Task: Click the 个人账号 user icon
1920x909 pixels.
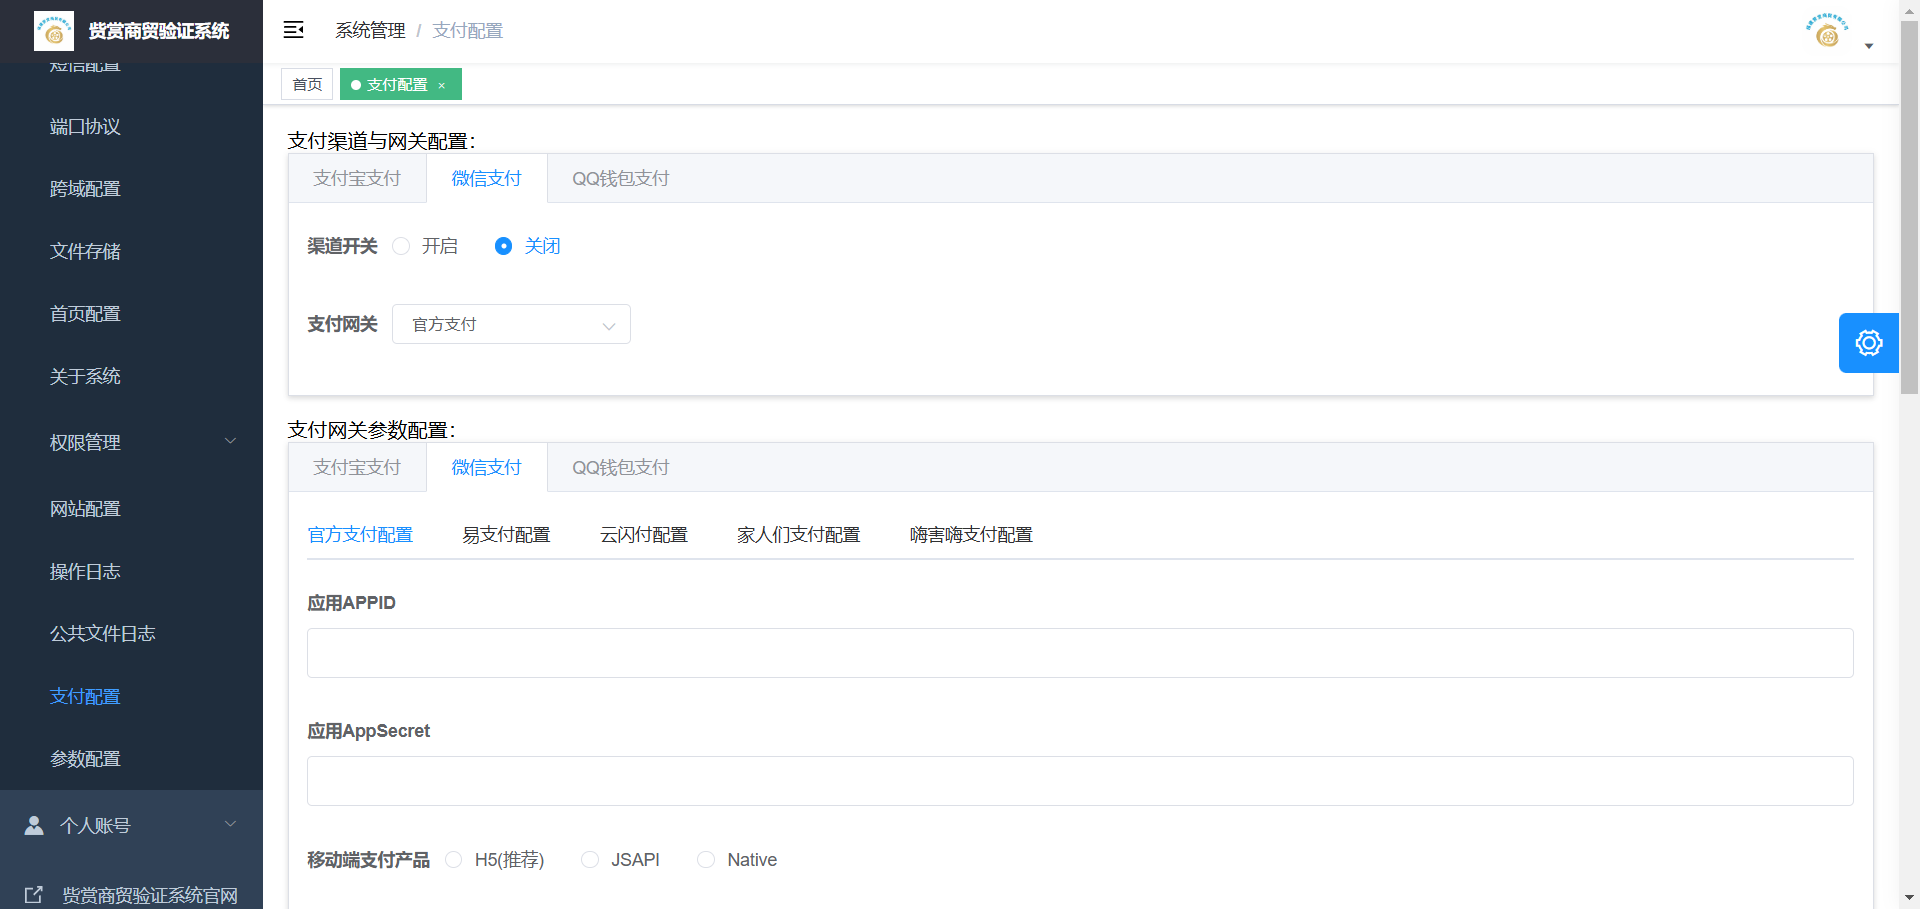Action: point(34,825)
